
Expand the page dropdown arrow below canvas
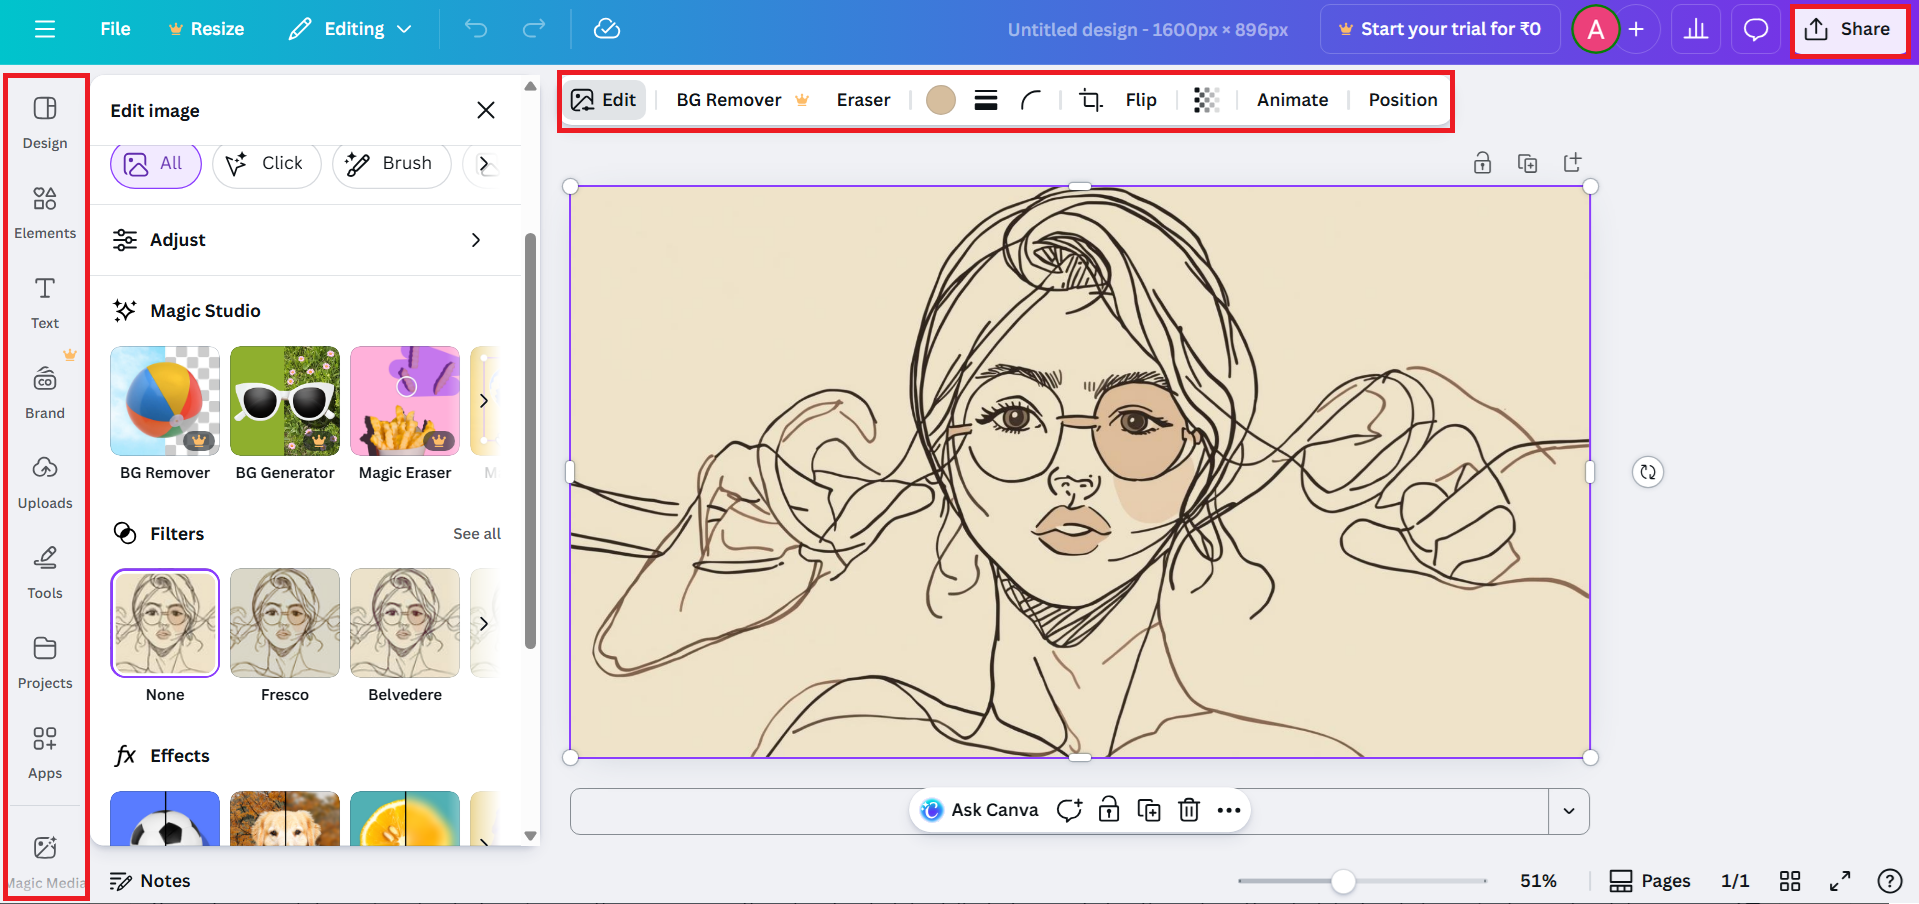click(1568, 811)
